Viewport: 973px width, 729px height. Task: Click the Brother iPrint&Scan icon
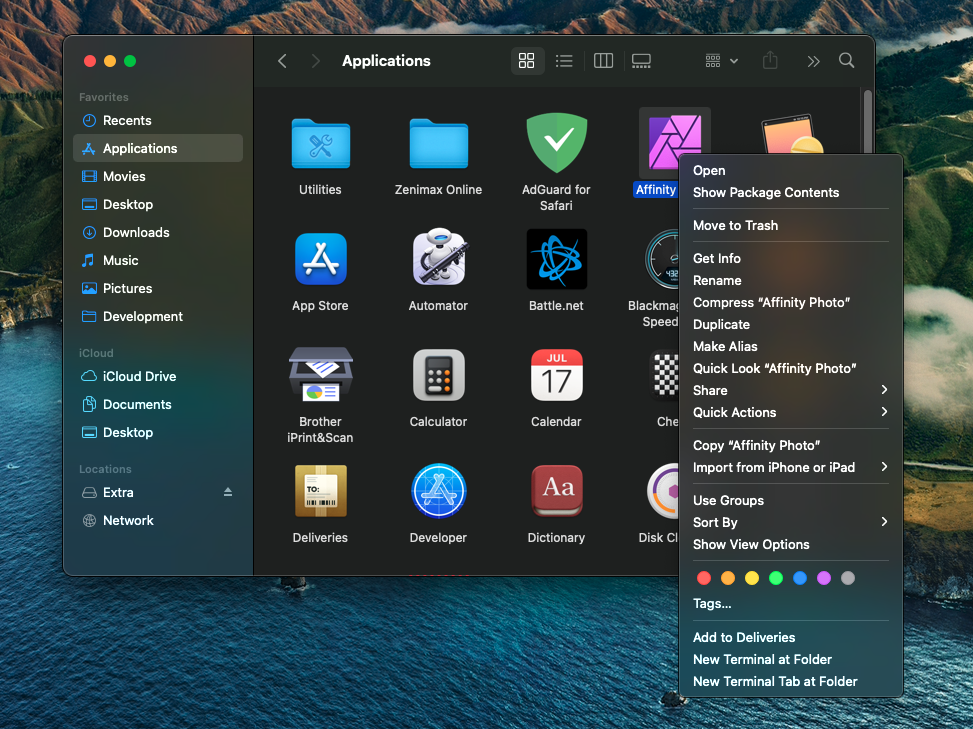[320, 376]
